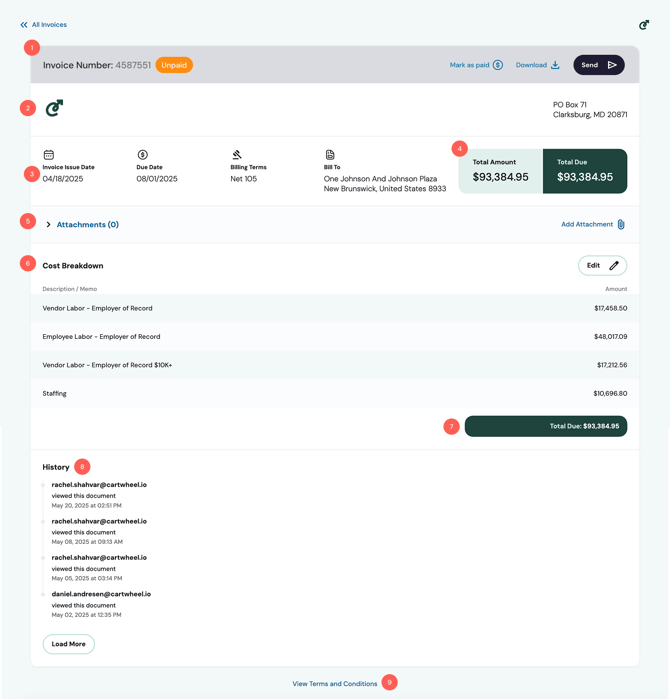Click the paper-plane icon in the Send button
Viewport: 670px width, 699px height.
click(612, 65)
